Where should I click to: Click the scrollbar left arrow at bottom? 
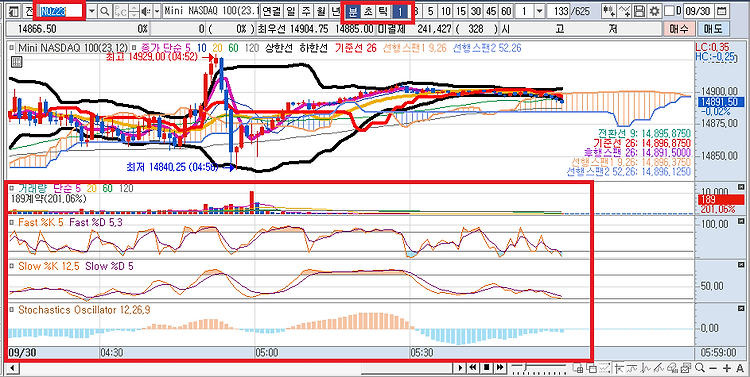click(11, 368)
